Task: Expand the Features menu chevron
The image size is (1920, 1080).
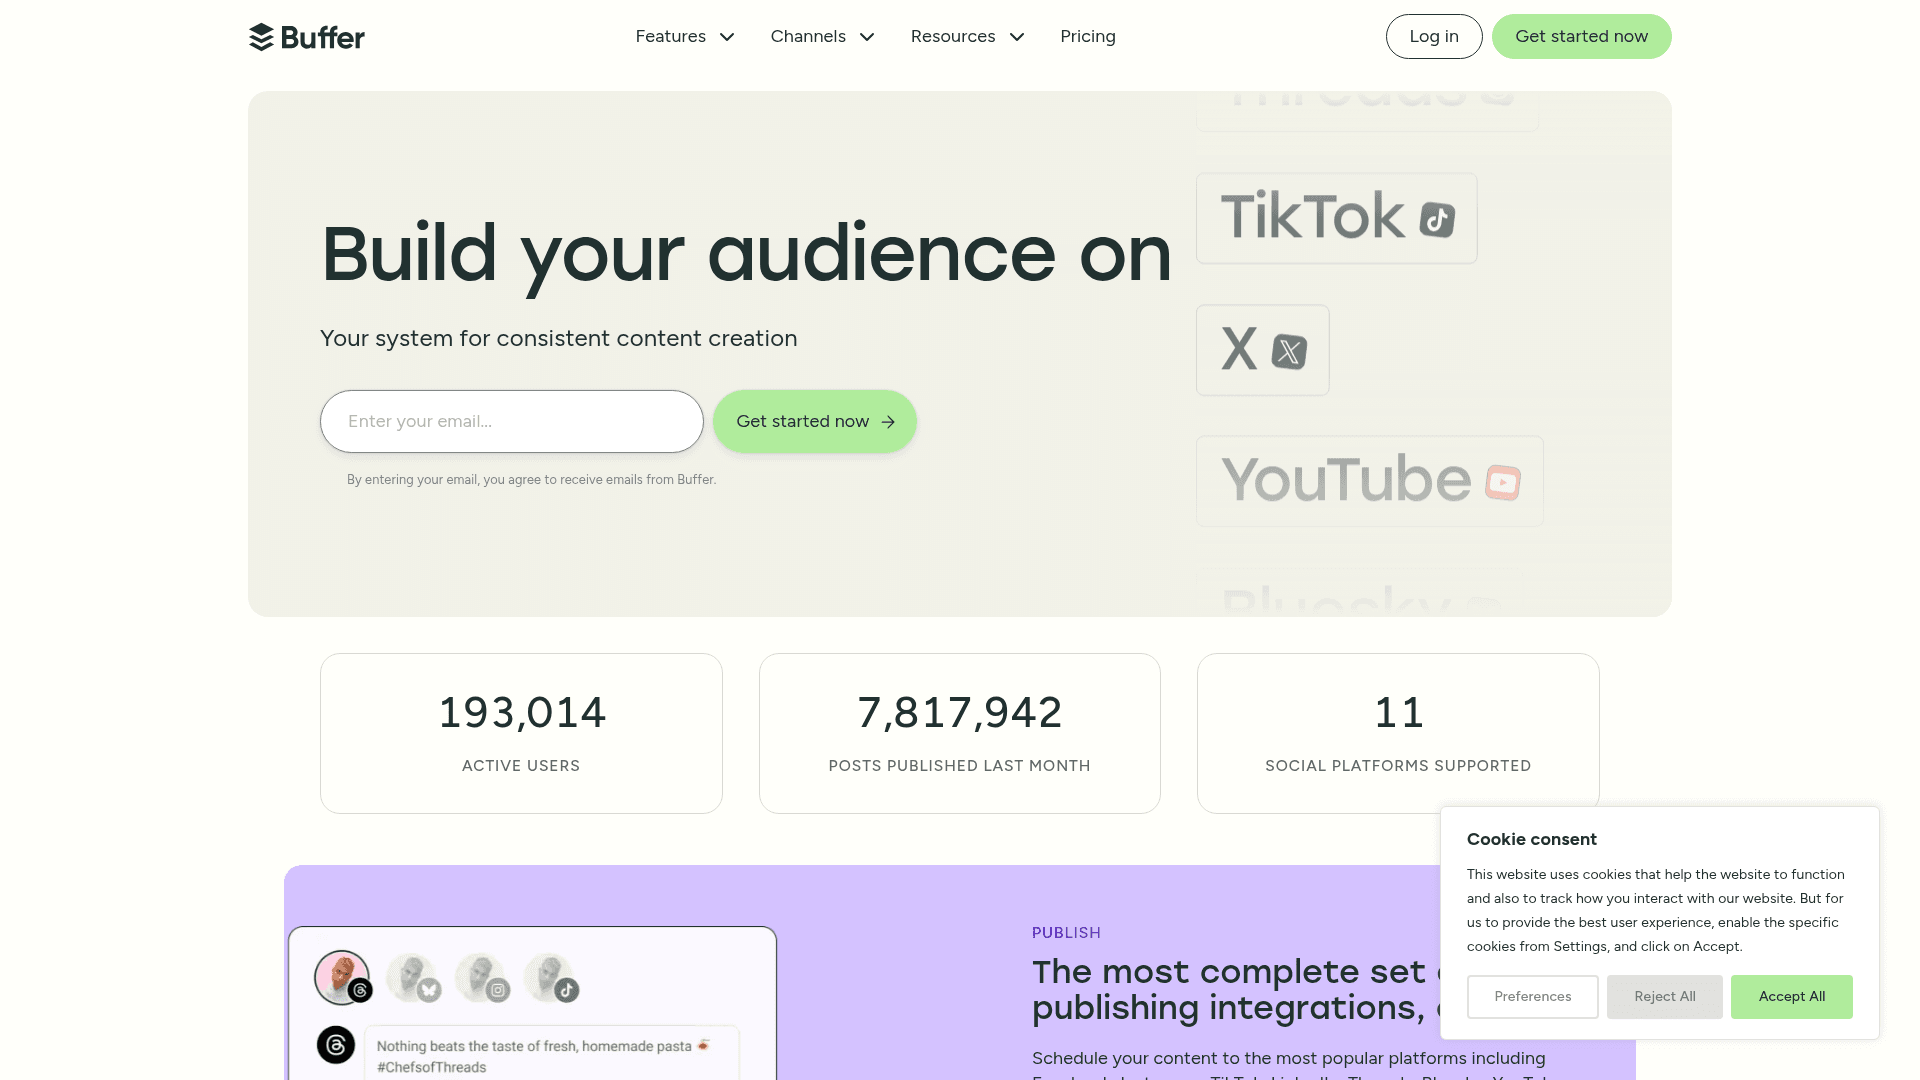Action: click(727, 37)
